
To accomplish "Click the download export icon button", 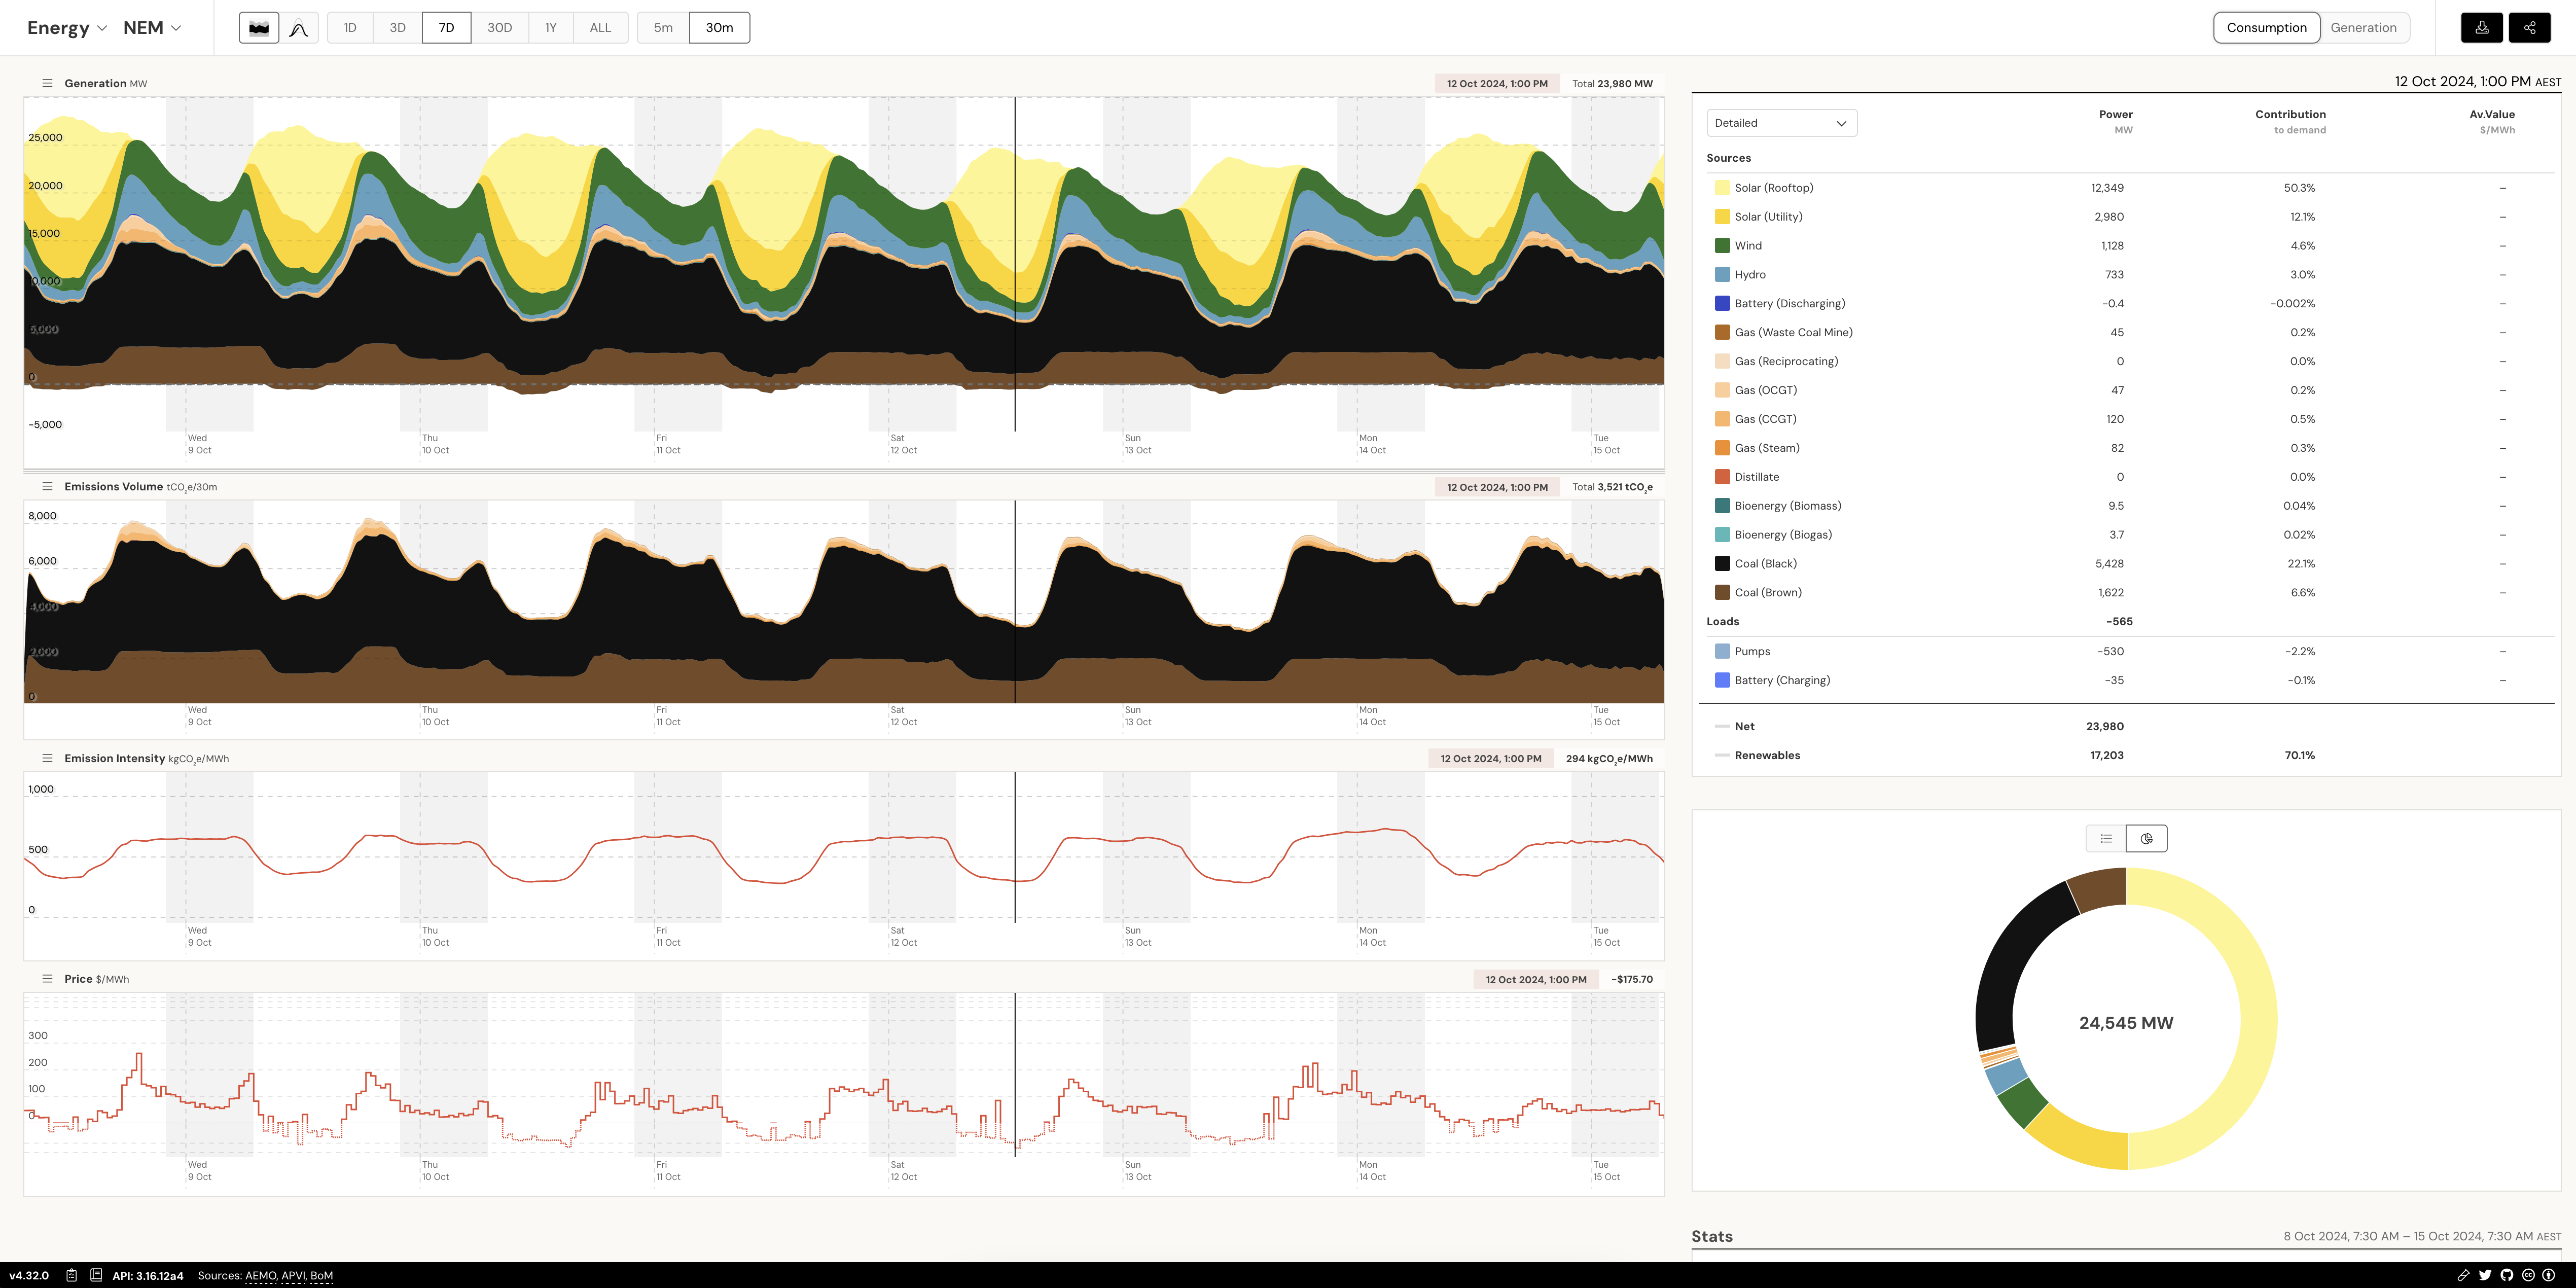I will 2482,28.
